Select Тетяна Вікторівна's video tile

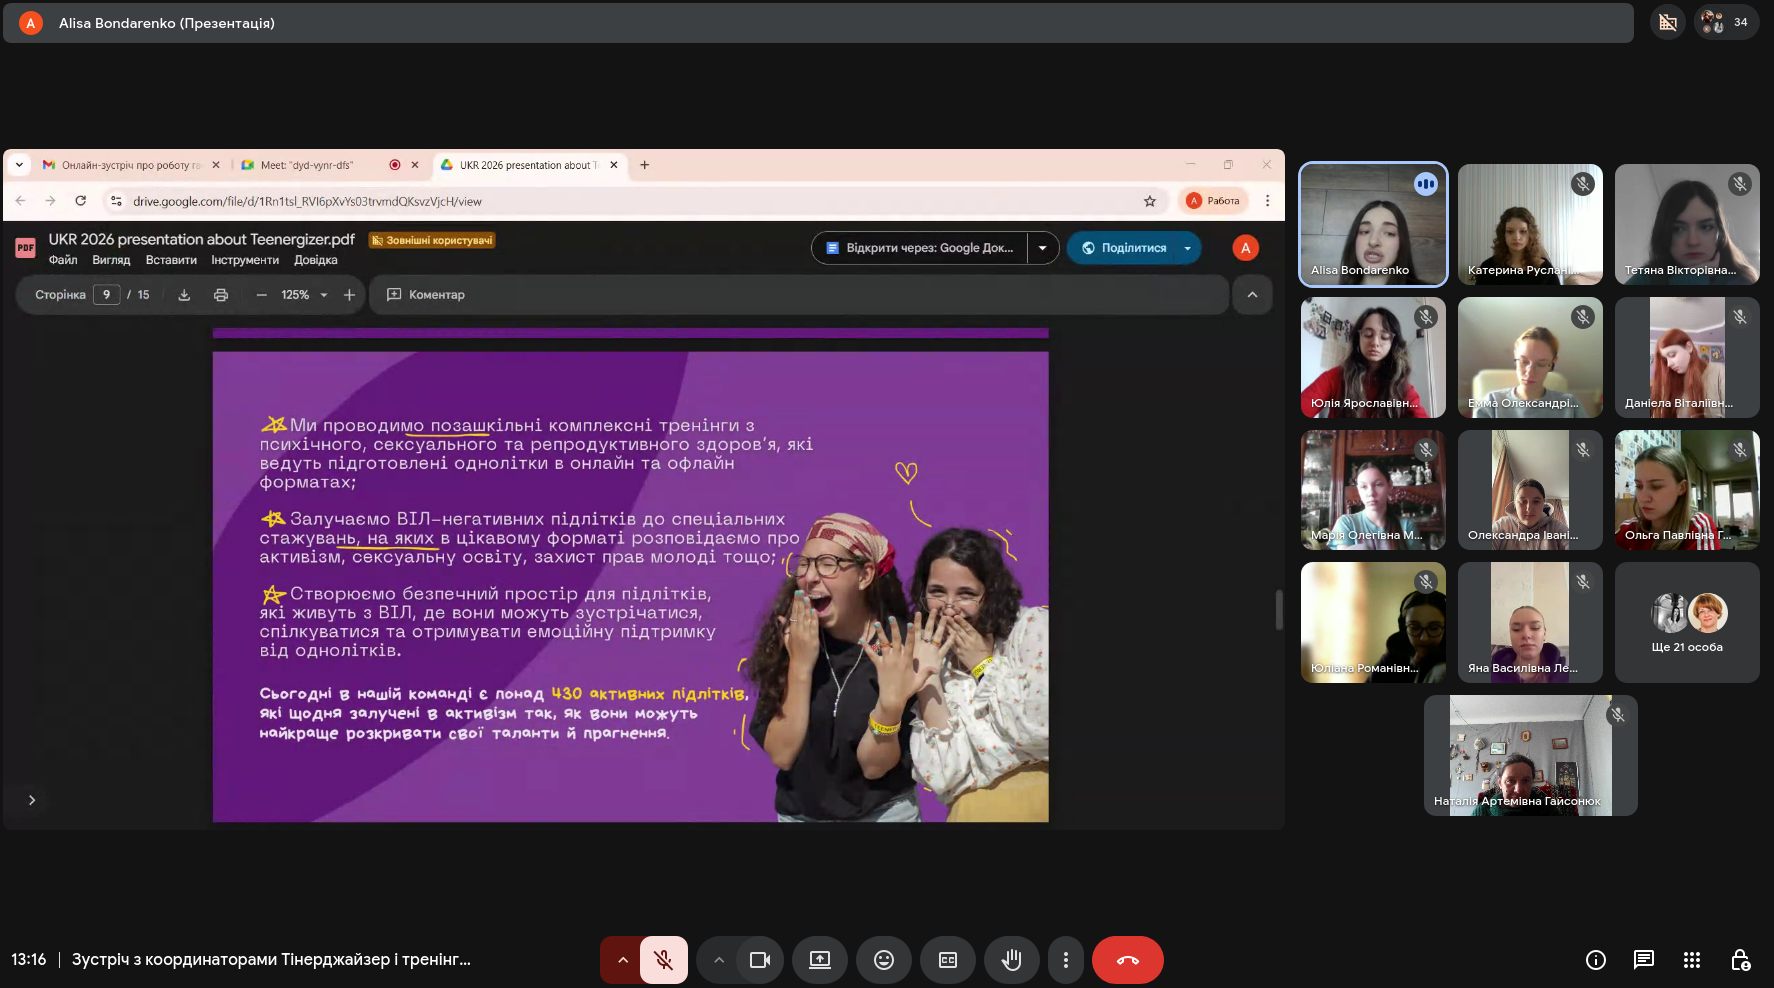pyautogui.click(x=1687, y=225)
